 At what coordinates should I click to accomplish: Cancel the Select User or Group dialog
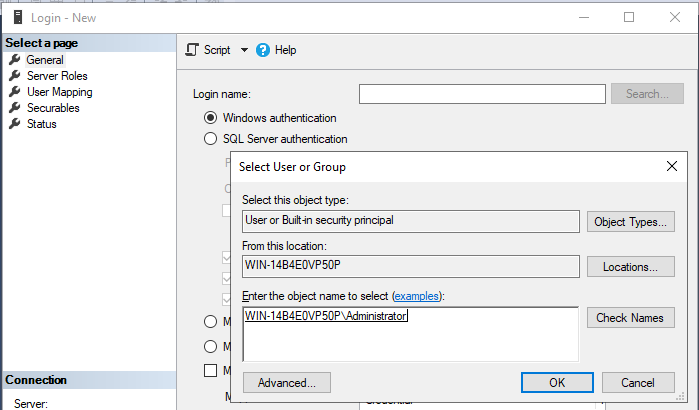[x=638, y=382]
